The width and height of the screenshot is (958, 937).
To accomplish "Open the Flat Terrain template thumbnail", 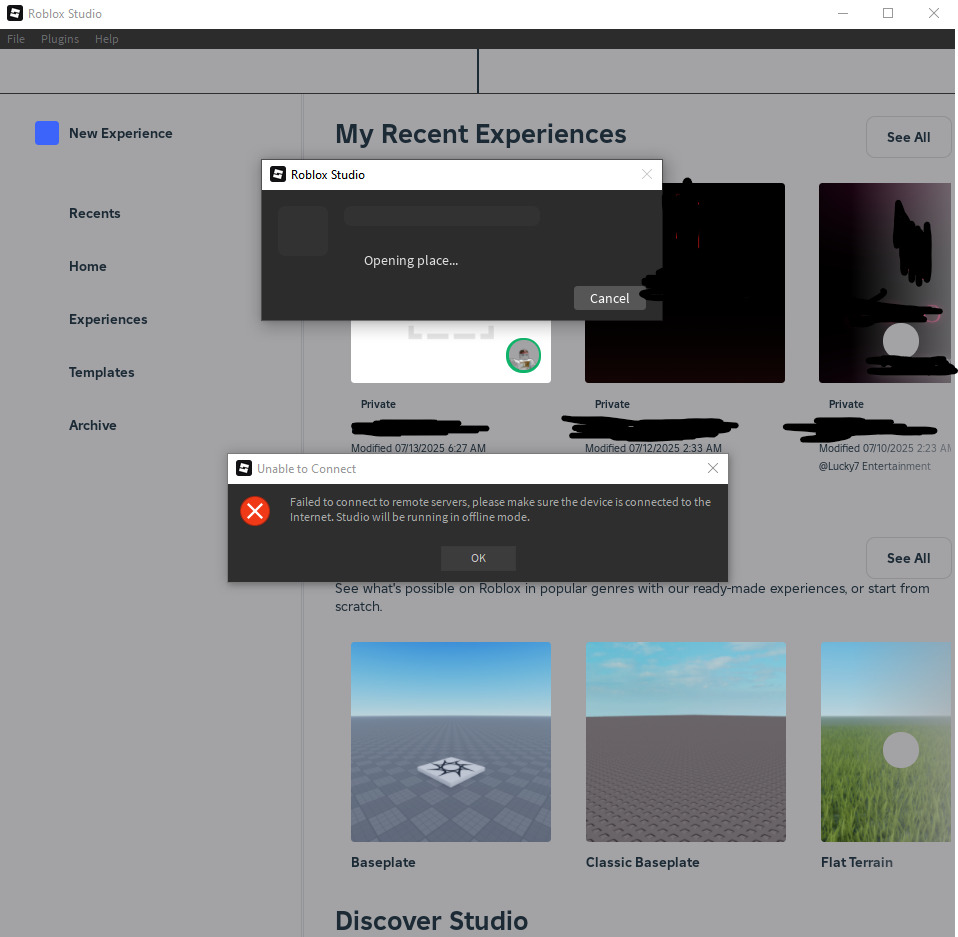I will click(x=886, y=742).
